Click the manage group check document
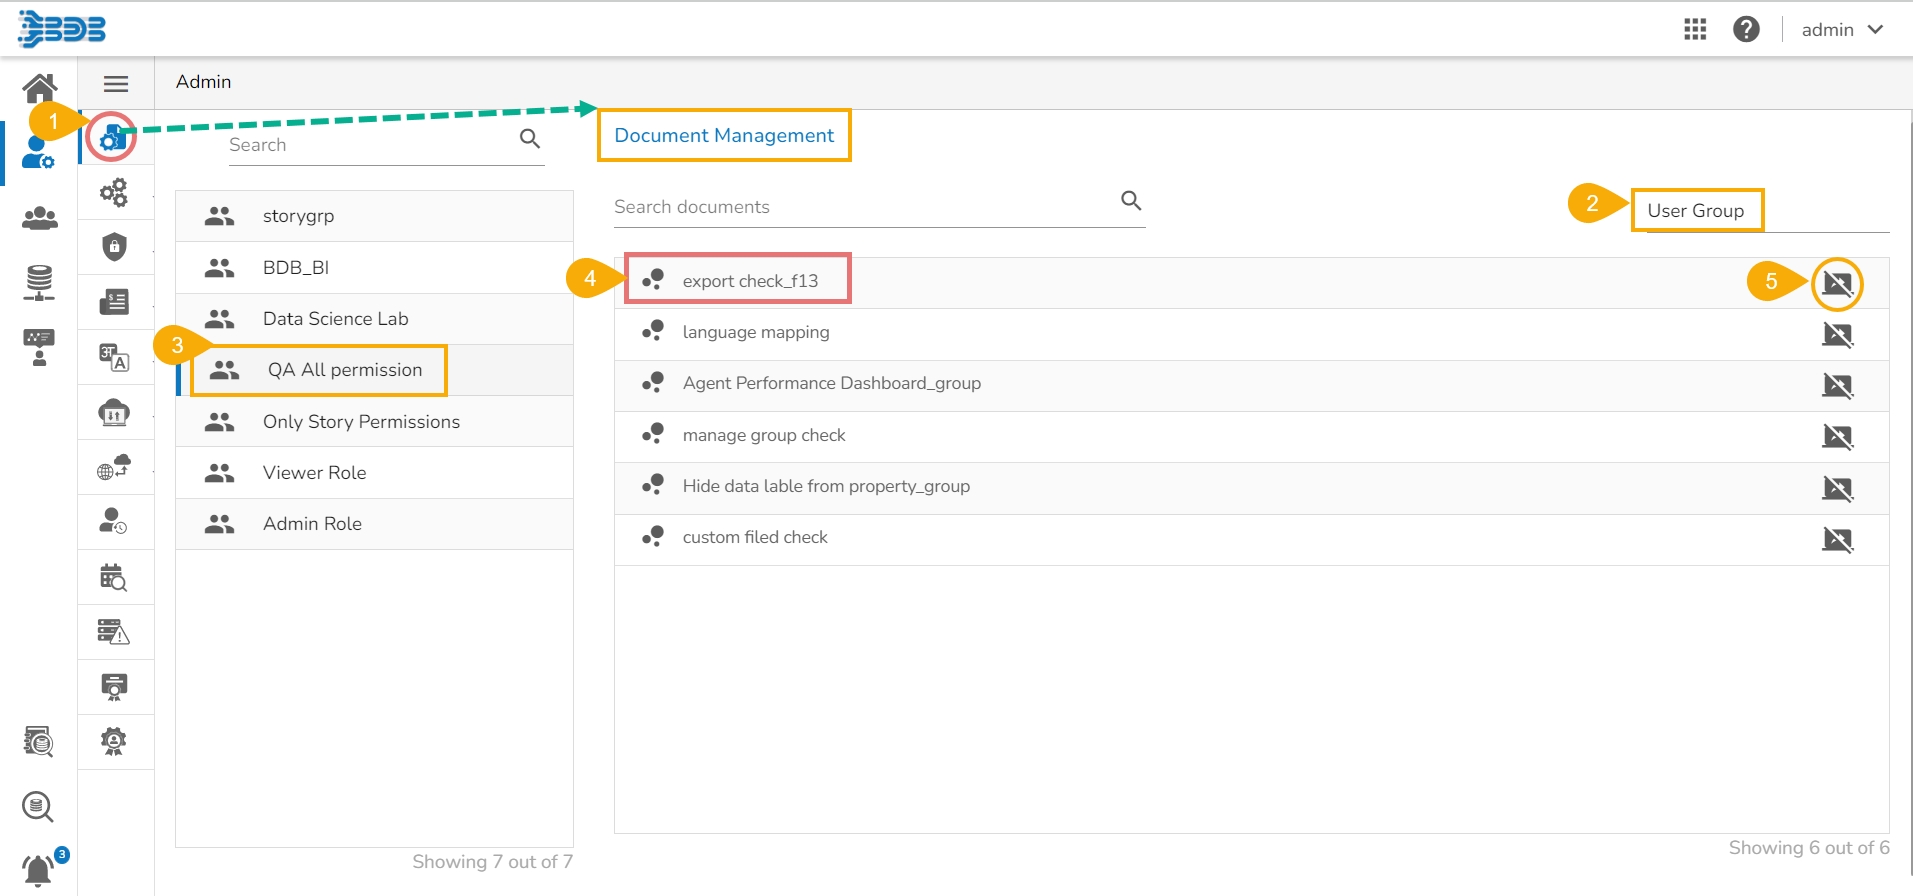This screenshot has height=896, width=1913. 764,435
